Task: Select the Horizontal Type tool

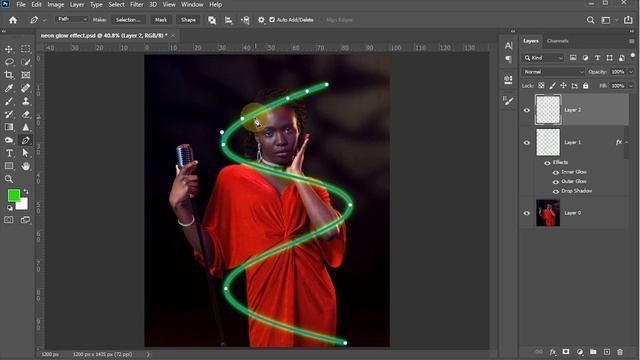Action: [x=9, y=153]
